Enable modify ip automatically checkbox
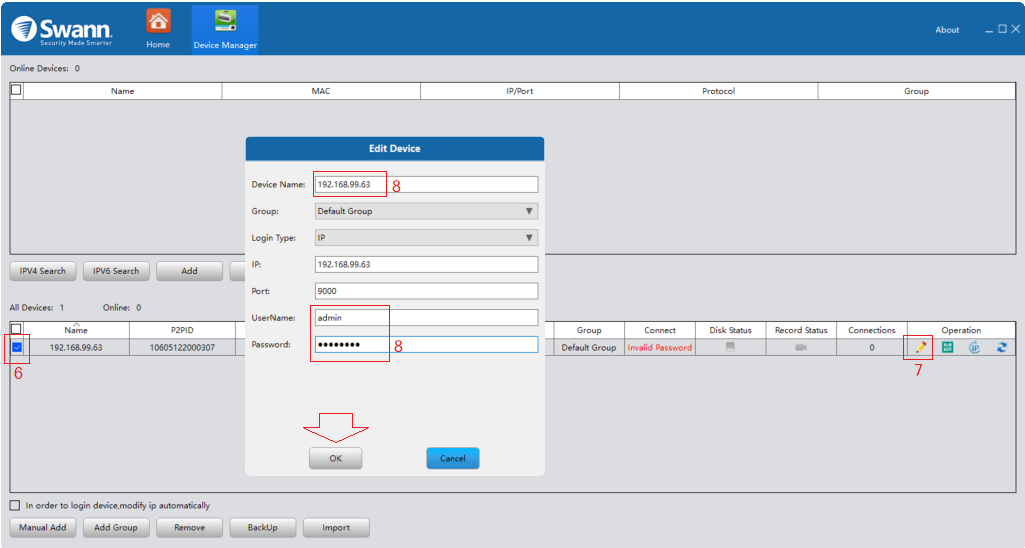This screenshot has width=1025, height=548. click(15, 505)
